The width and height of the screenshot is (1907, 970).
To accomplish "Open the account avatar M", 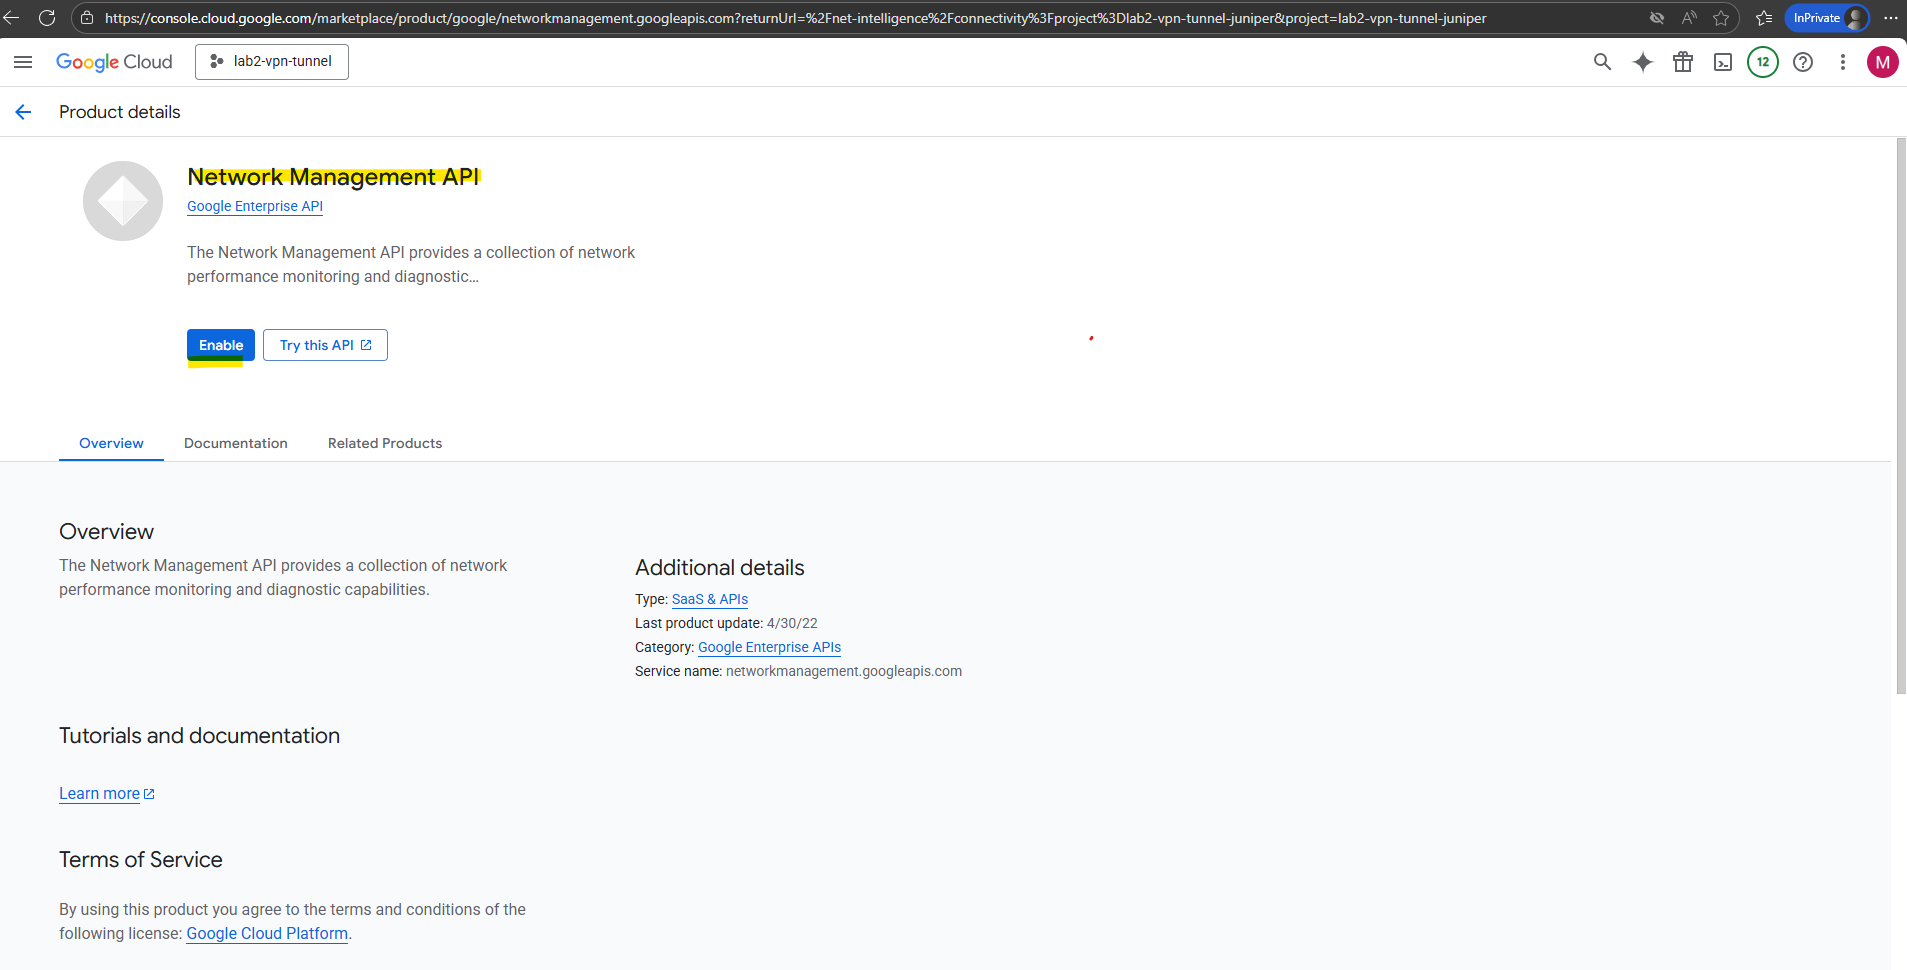I will tap(1883, 62).
